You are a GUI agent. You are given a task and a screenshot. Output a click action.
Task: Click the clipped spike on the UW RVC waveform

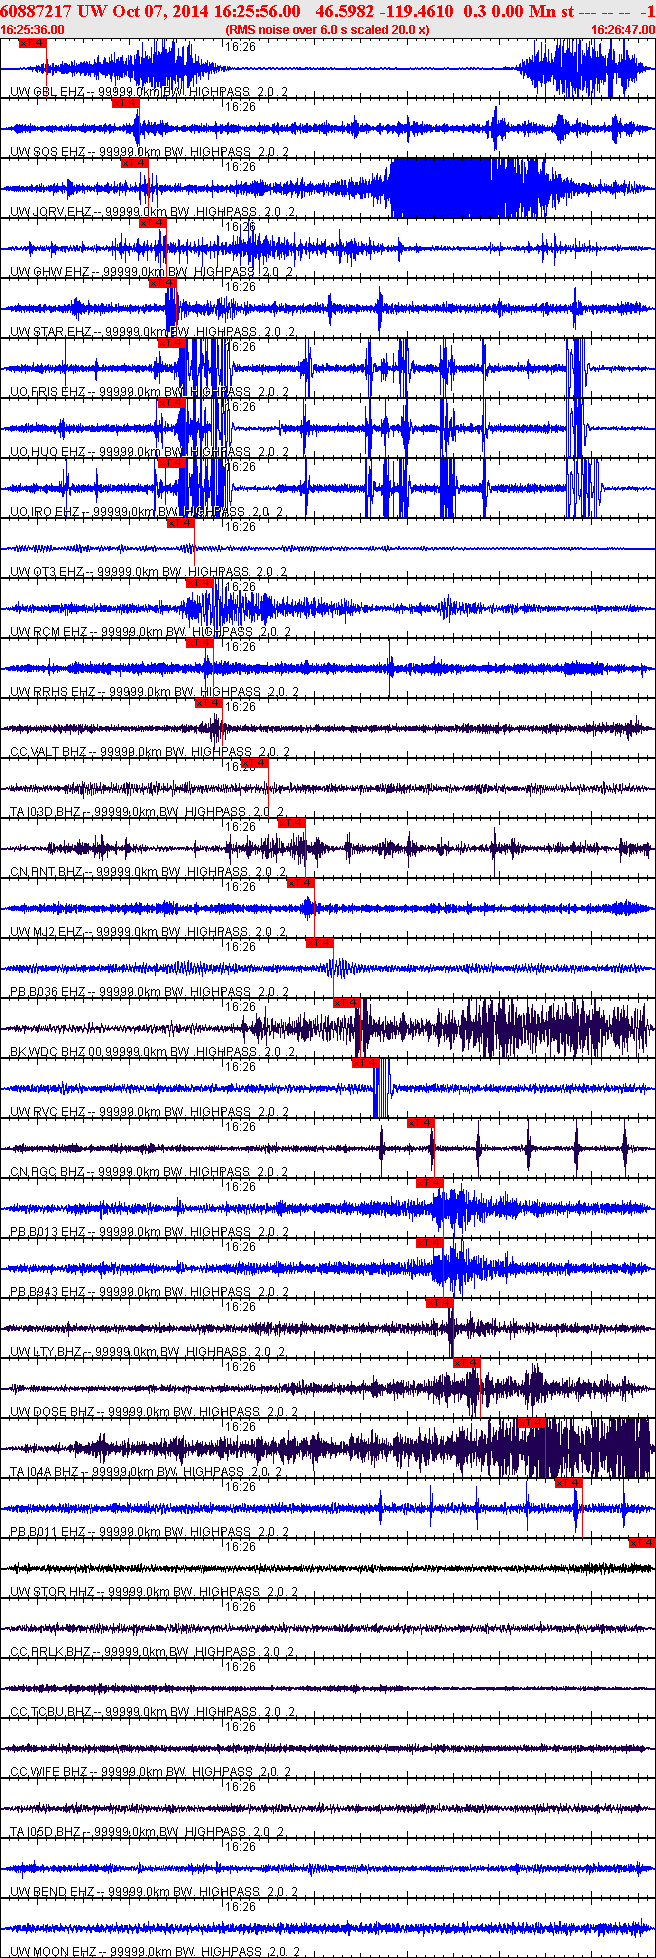(x=381, y=1087)
